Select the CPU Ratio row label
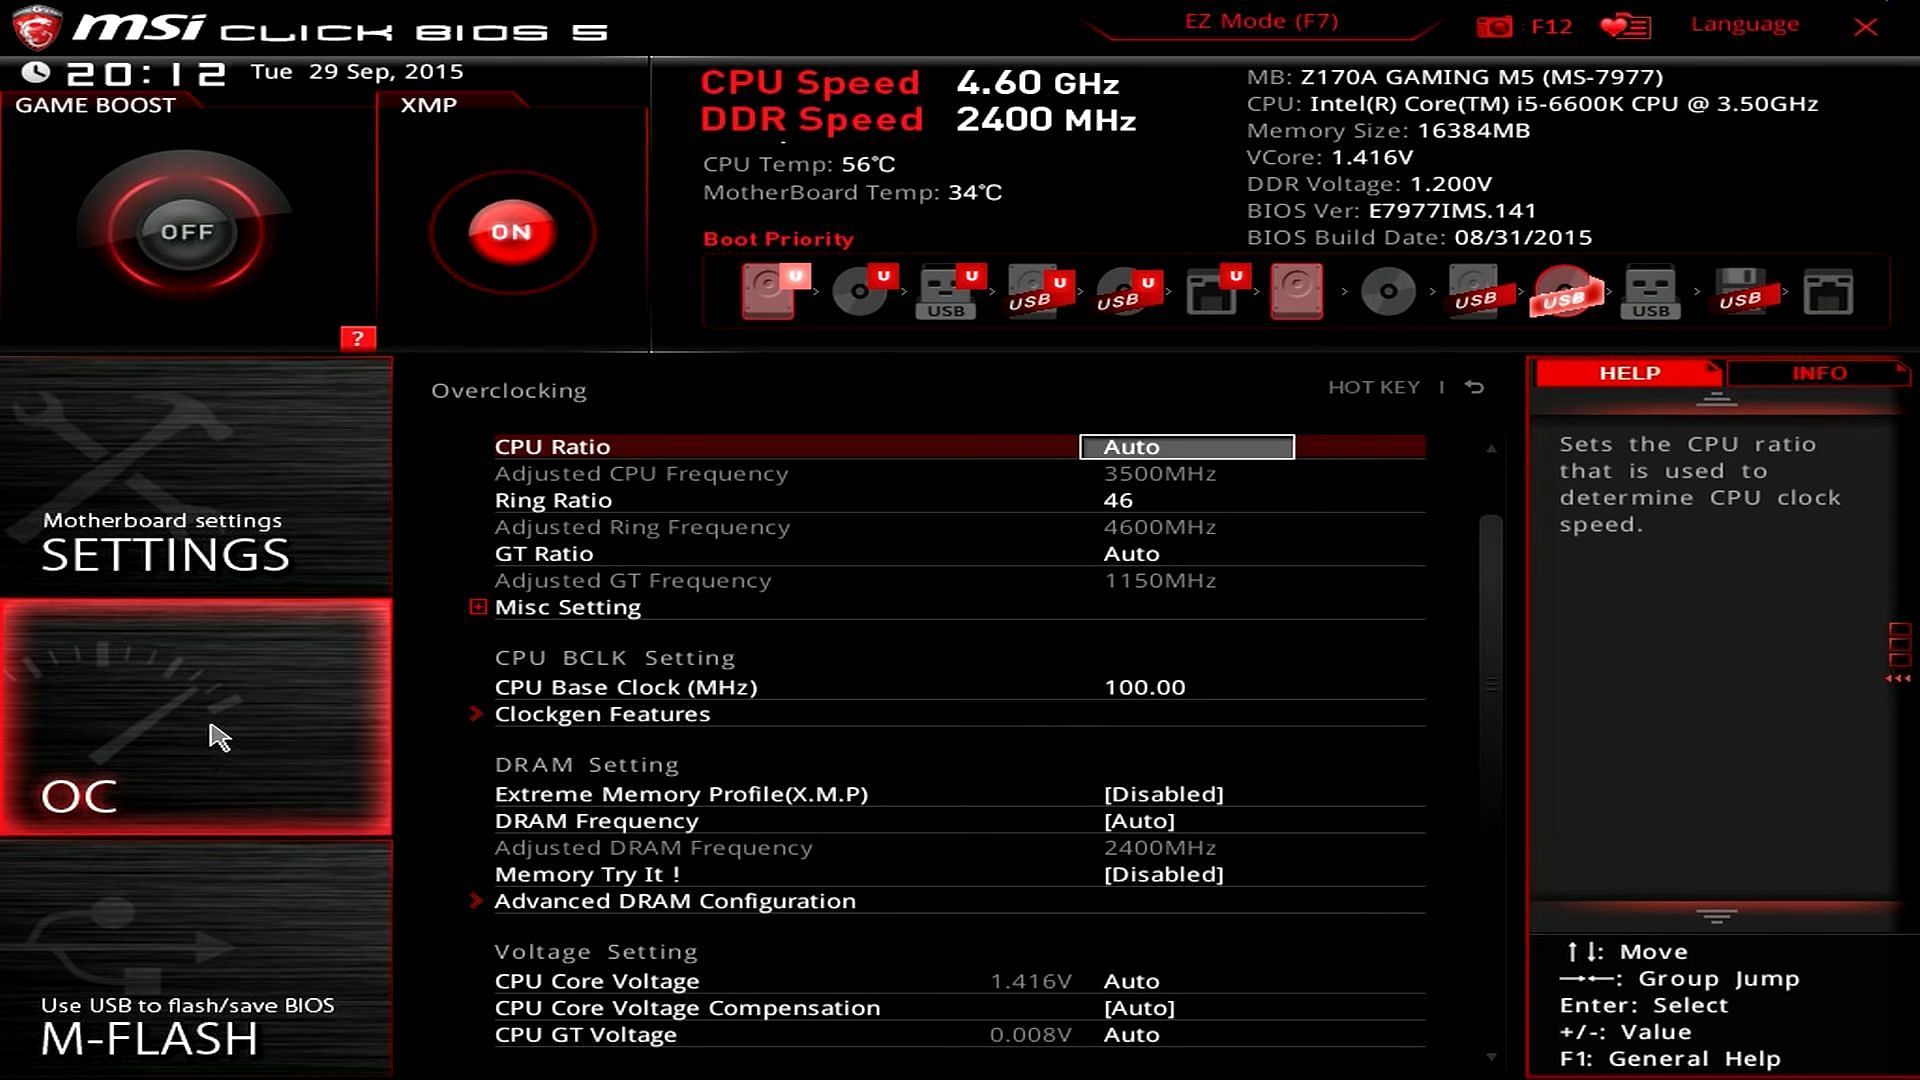Viewport: 1920px width, 1080px height. coord(552,447)
